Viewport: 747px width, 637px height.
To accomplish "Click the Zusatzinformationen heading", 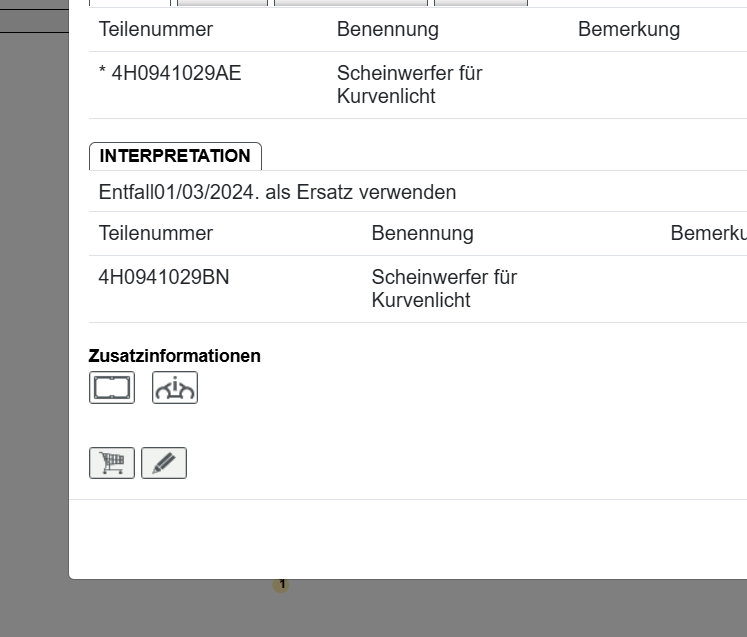I will [175, 356].
